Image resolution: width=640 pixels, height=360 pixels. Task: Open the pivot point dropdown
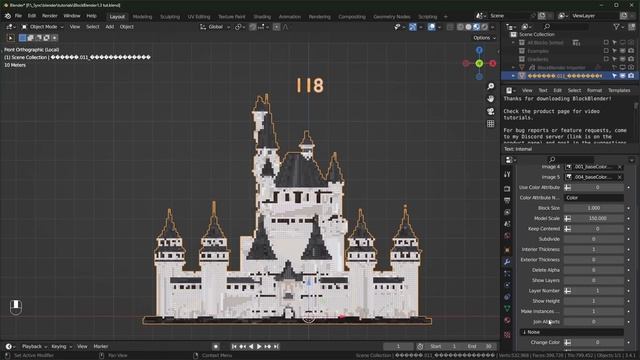tap(240, 27)
